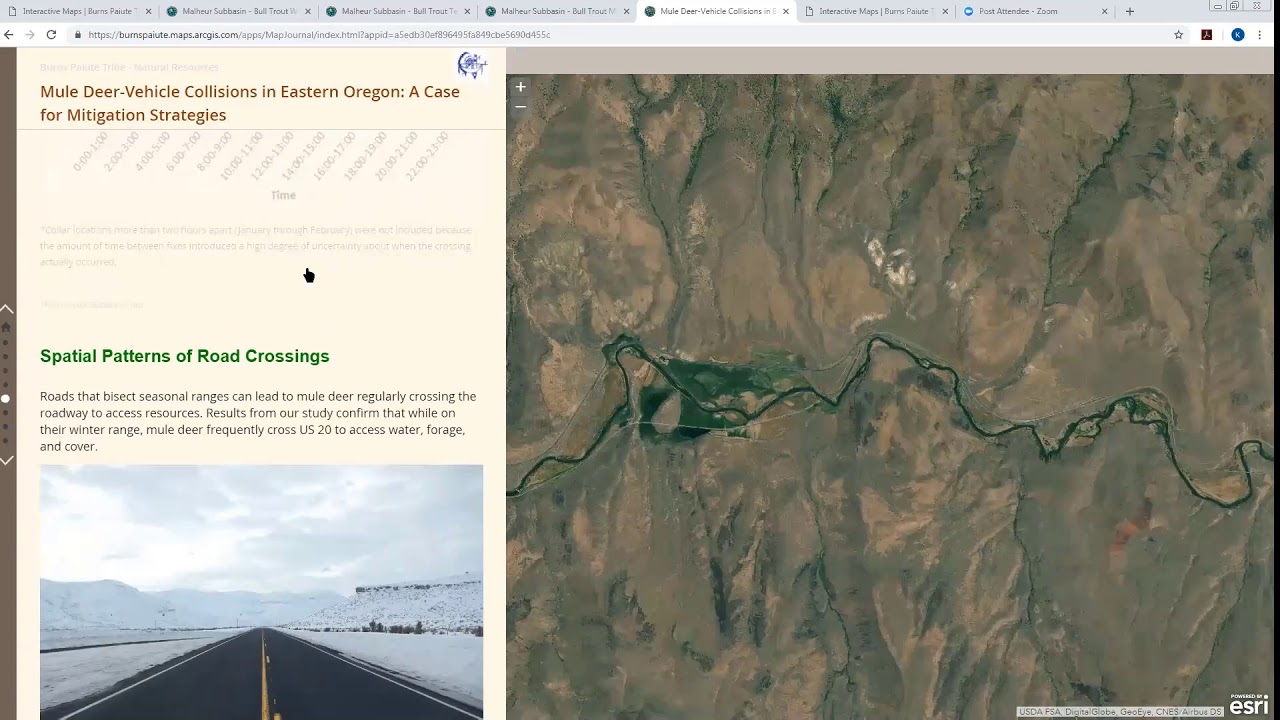Switch to Malheur Subbasin Bull Trout Te tab
The width and height of the screenshot is (1280, 720).
pyautogui.click(x=398, y=11)
